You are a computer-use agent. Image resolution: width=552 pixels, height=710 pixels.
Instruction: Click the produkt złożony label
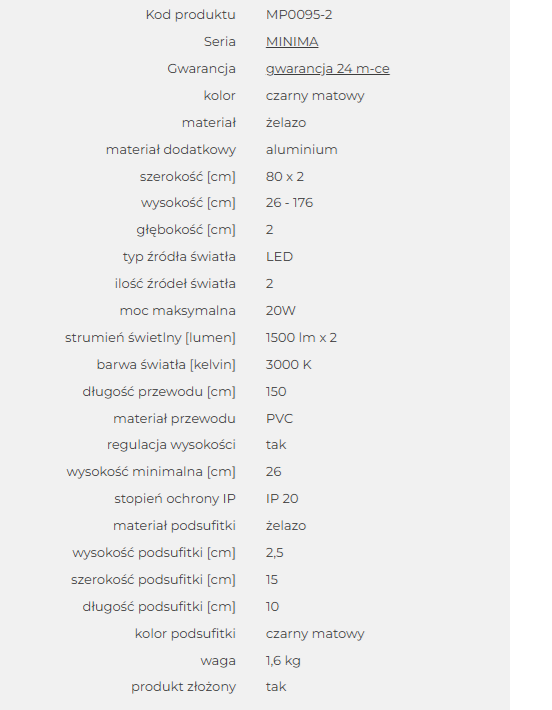[x=183, y=687]
